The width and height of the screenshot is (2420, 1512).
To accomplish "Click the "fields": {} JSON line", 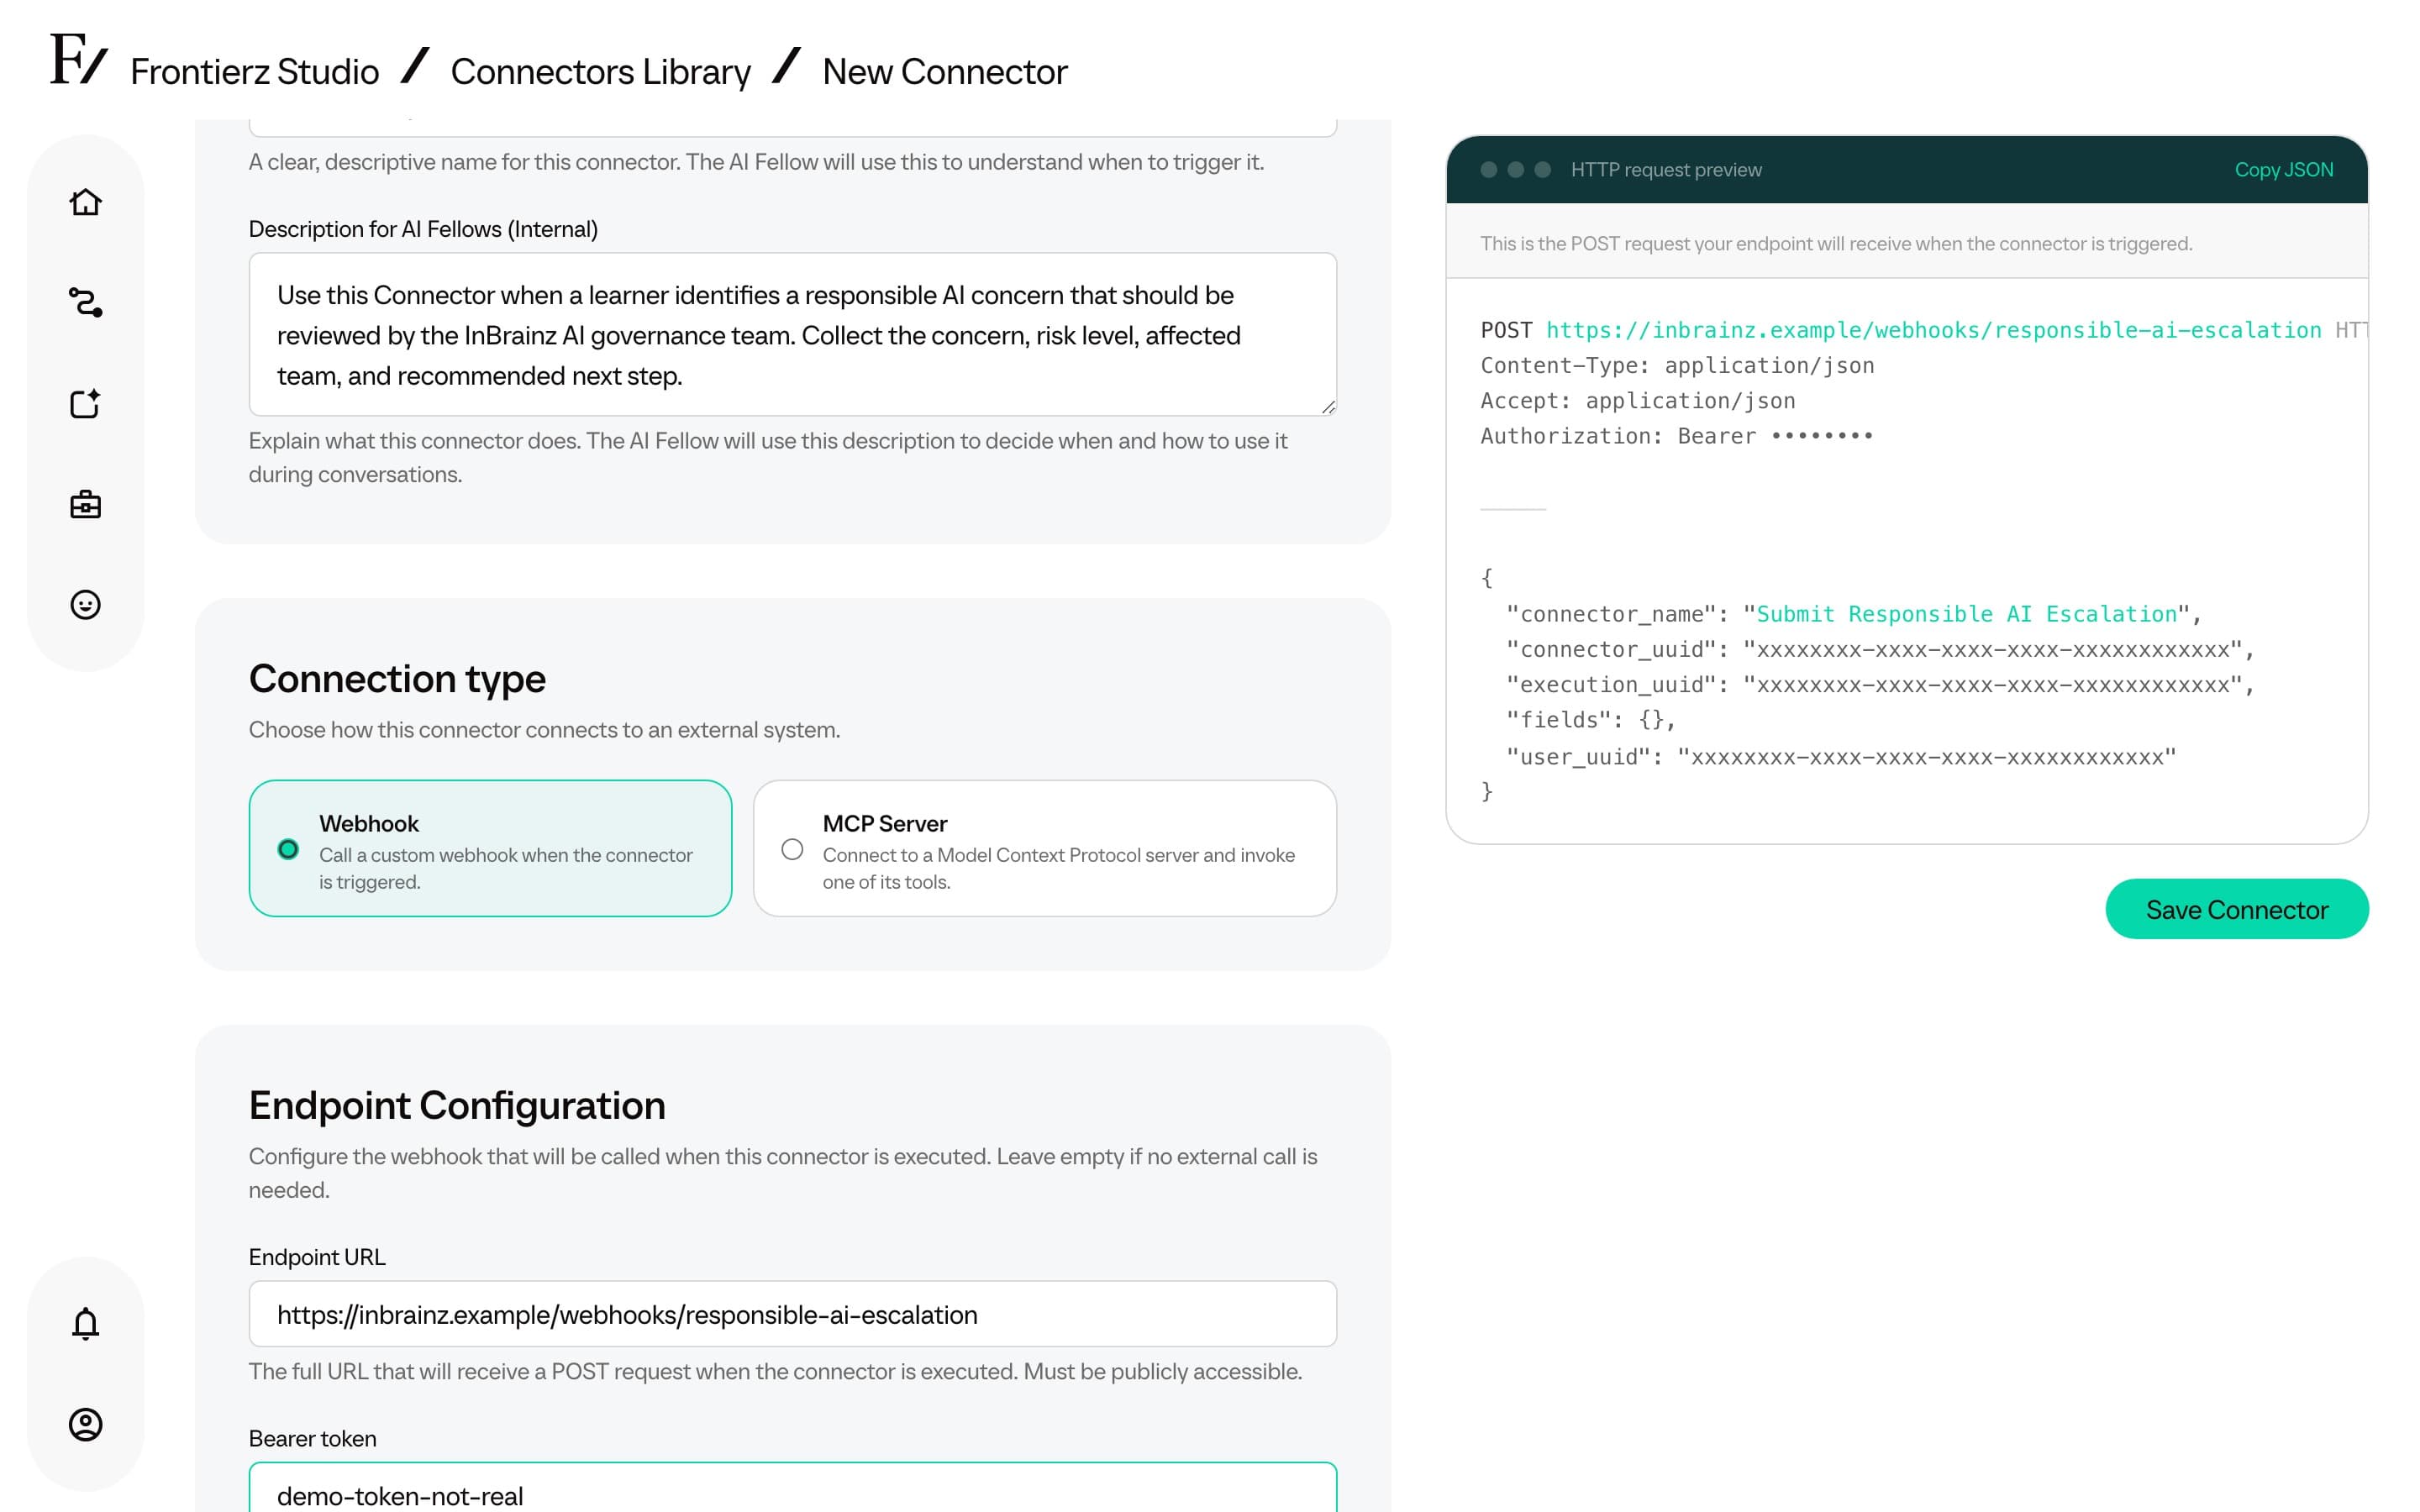I will point(1591,720).
